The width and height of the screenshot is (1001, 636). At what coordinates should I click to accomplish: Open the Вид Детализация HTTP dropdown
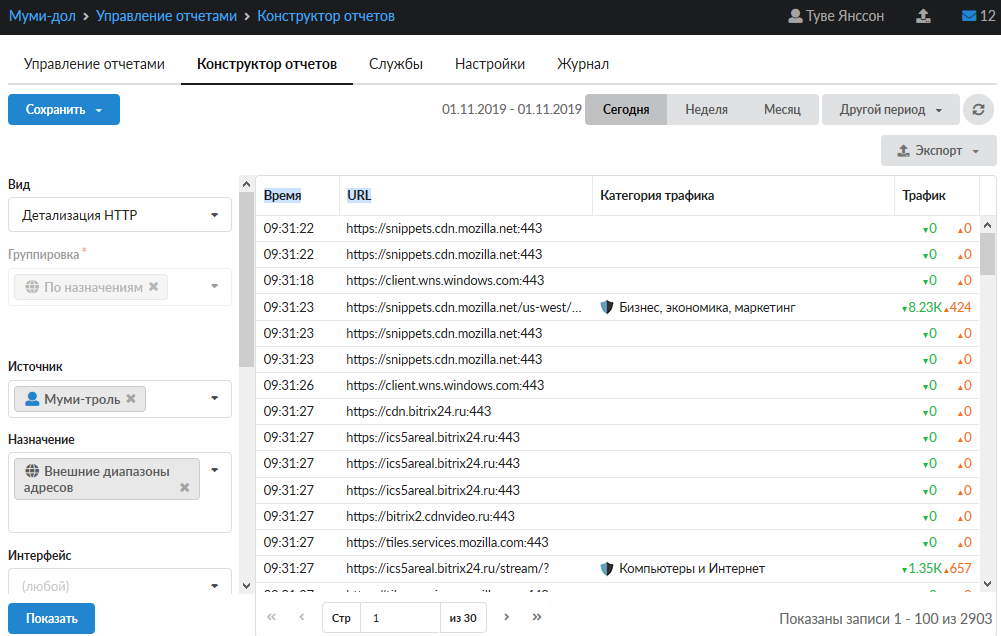pyautogui.click(x=119, y=215)
